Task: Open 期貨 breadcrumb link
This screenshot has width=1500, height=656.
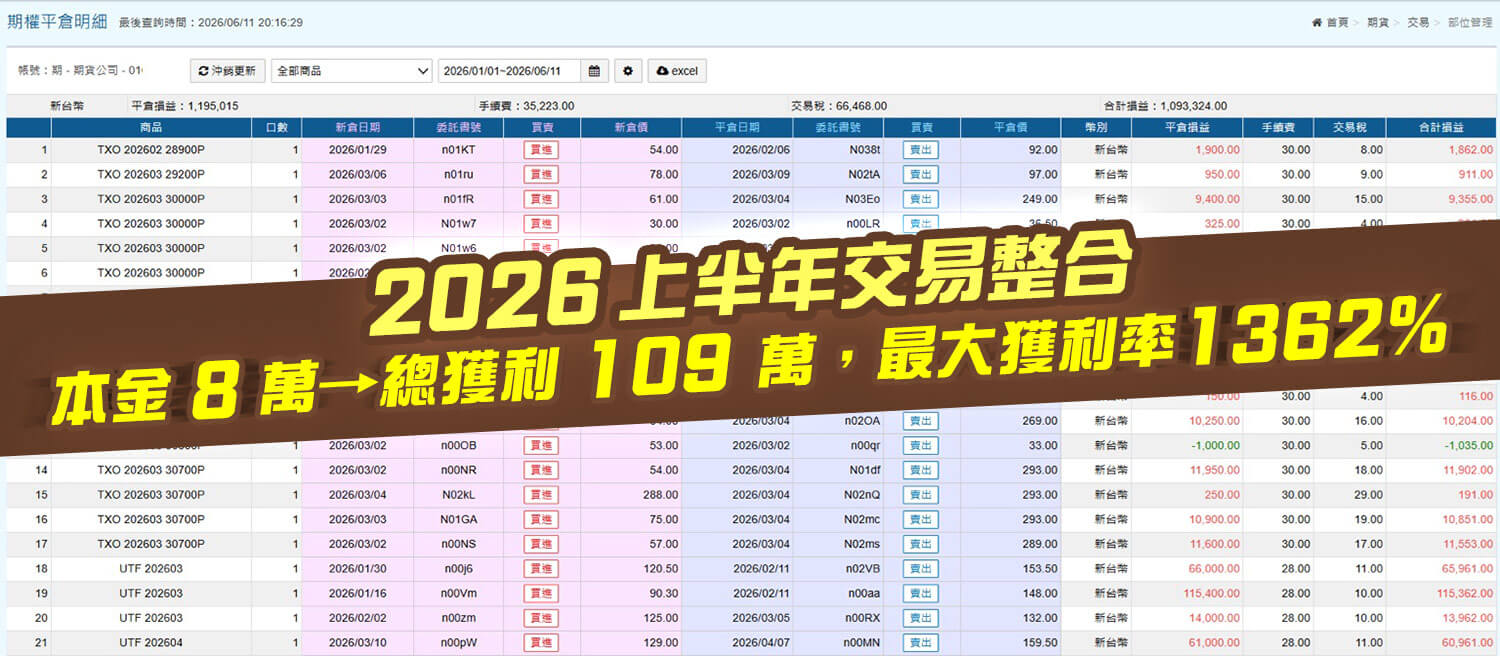Action: [1378, 22]
